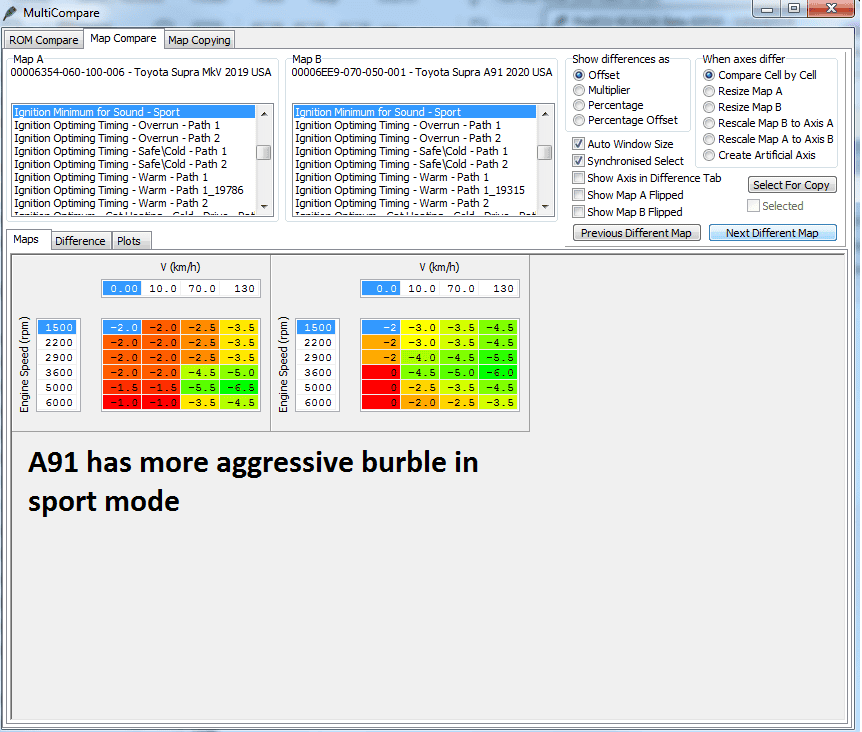Select 'Safe\Cold - Path 2' in Map A list

(134, 164)
